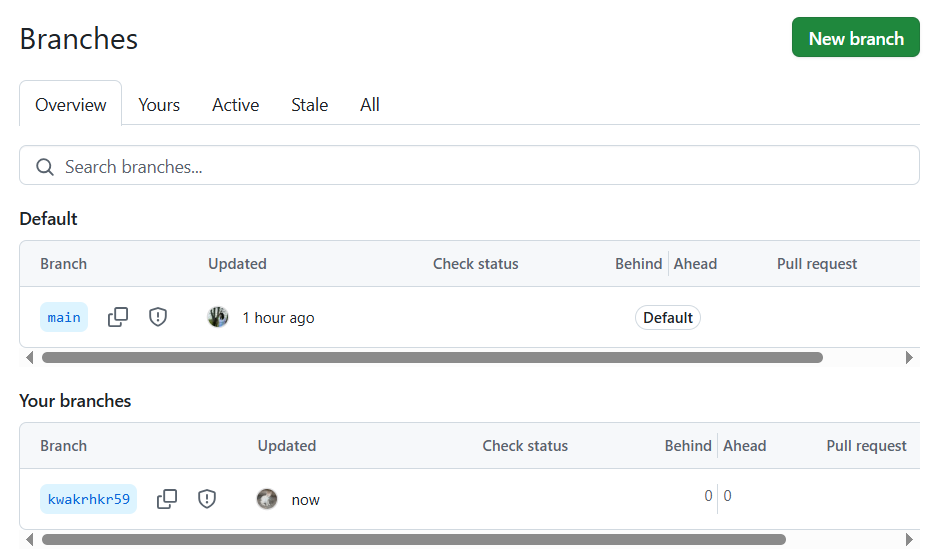The image size is (940, 551).
Task: Open the kwakrhkr59 branch protection shield icon
Action: pos(207,498)
